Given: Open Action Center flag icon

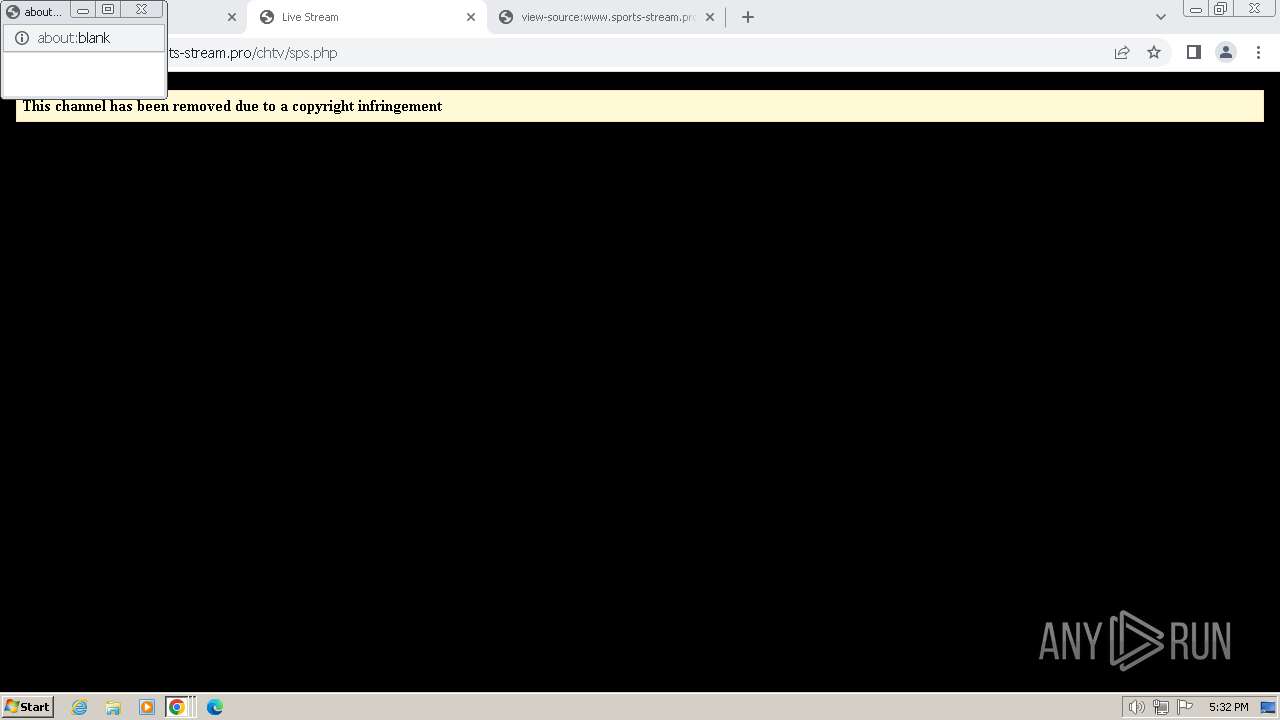Looking at the screenshot, I should (x=1185, y=707).
